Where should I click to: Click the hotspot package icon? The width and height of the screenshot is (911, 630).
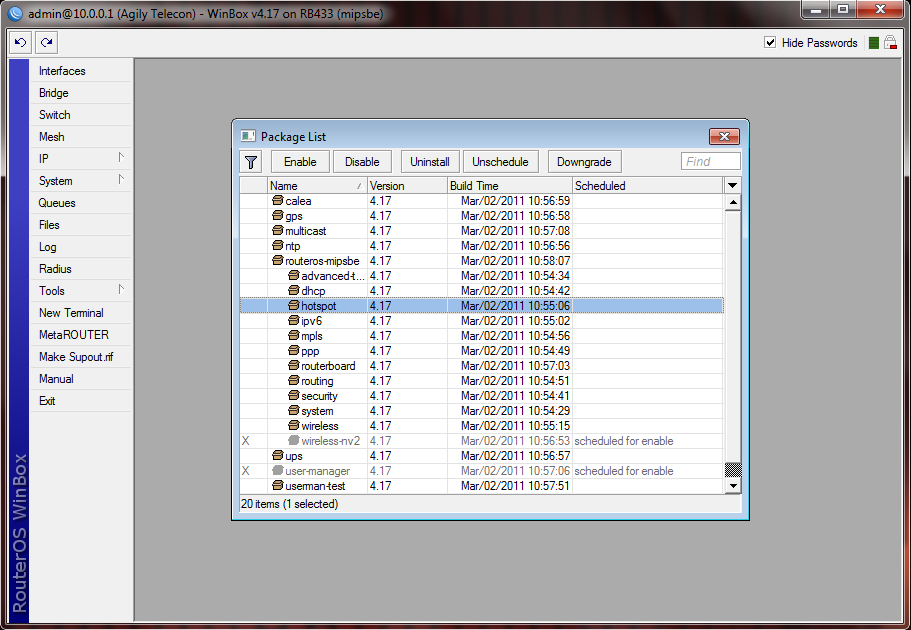coord(294,306)
